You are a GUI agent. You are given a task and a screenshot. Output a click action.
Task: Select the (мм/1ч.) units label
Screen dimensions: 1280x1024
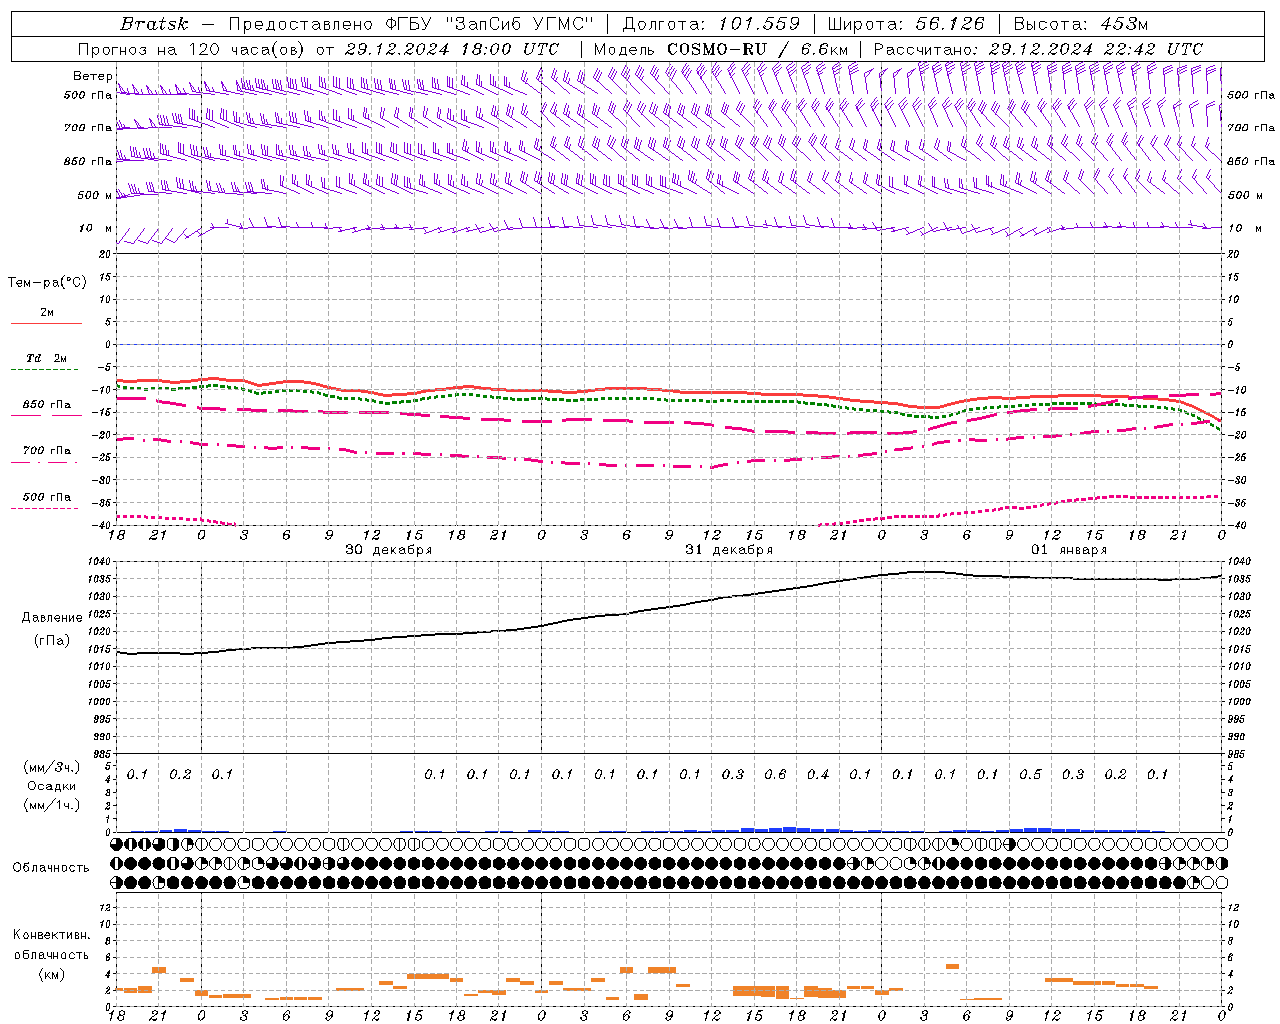[x=52, y=805]
